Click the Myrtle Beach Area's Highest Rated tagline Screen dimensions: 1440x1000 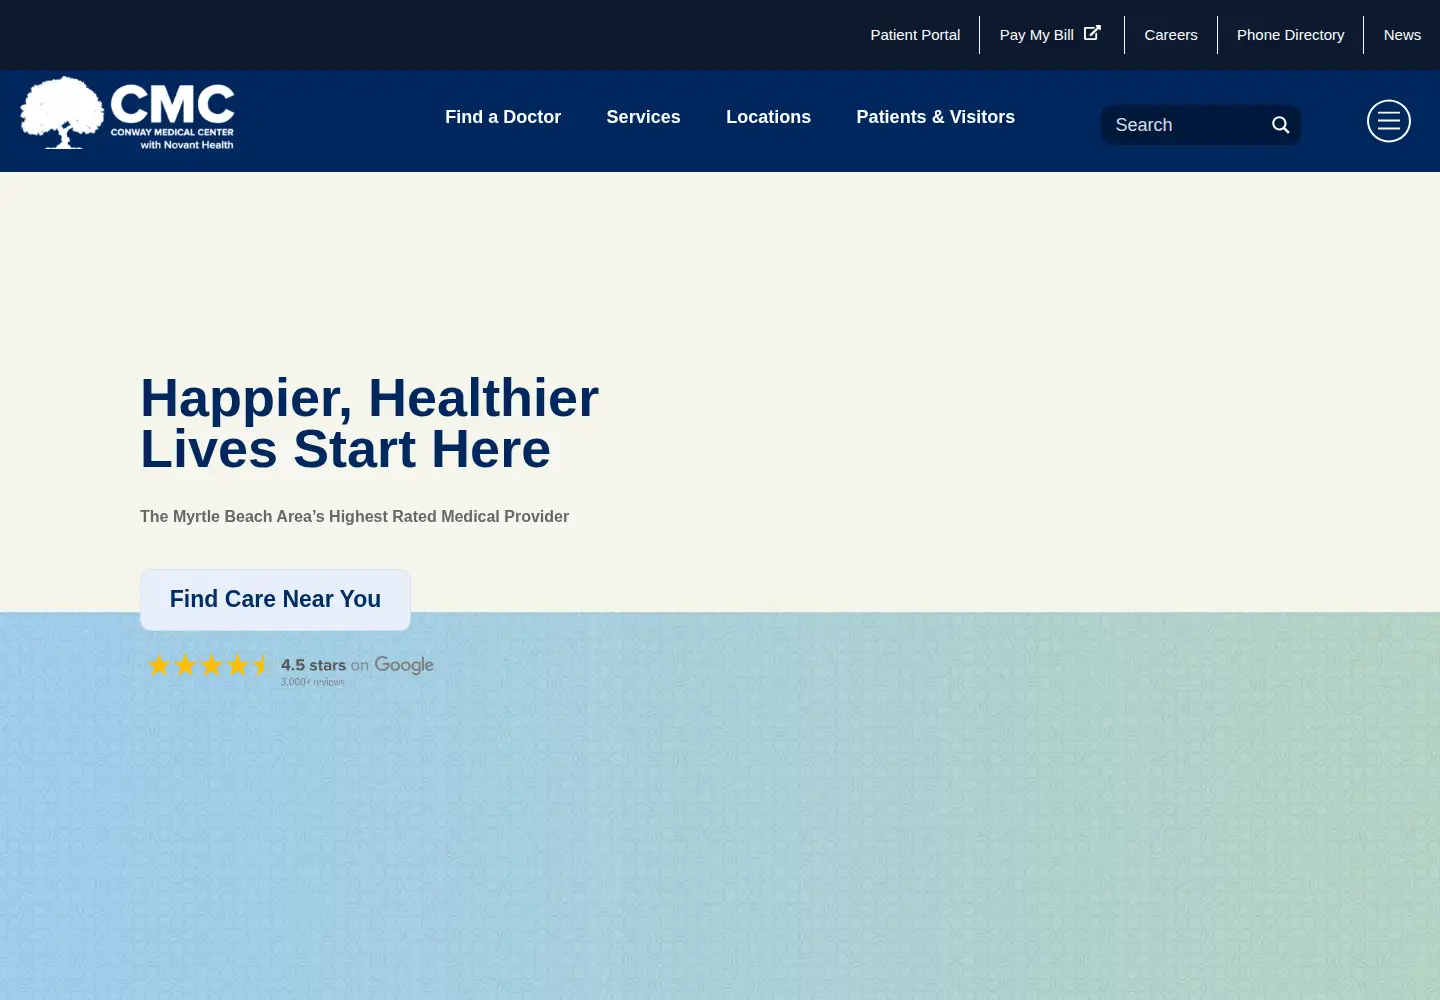354,516
